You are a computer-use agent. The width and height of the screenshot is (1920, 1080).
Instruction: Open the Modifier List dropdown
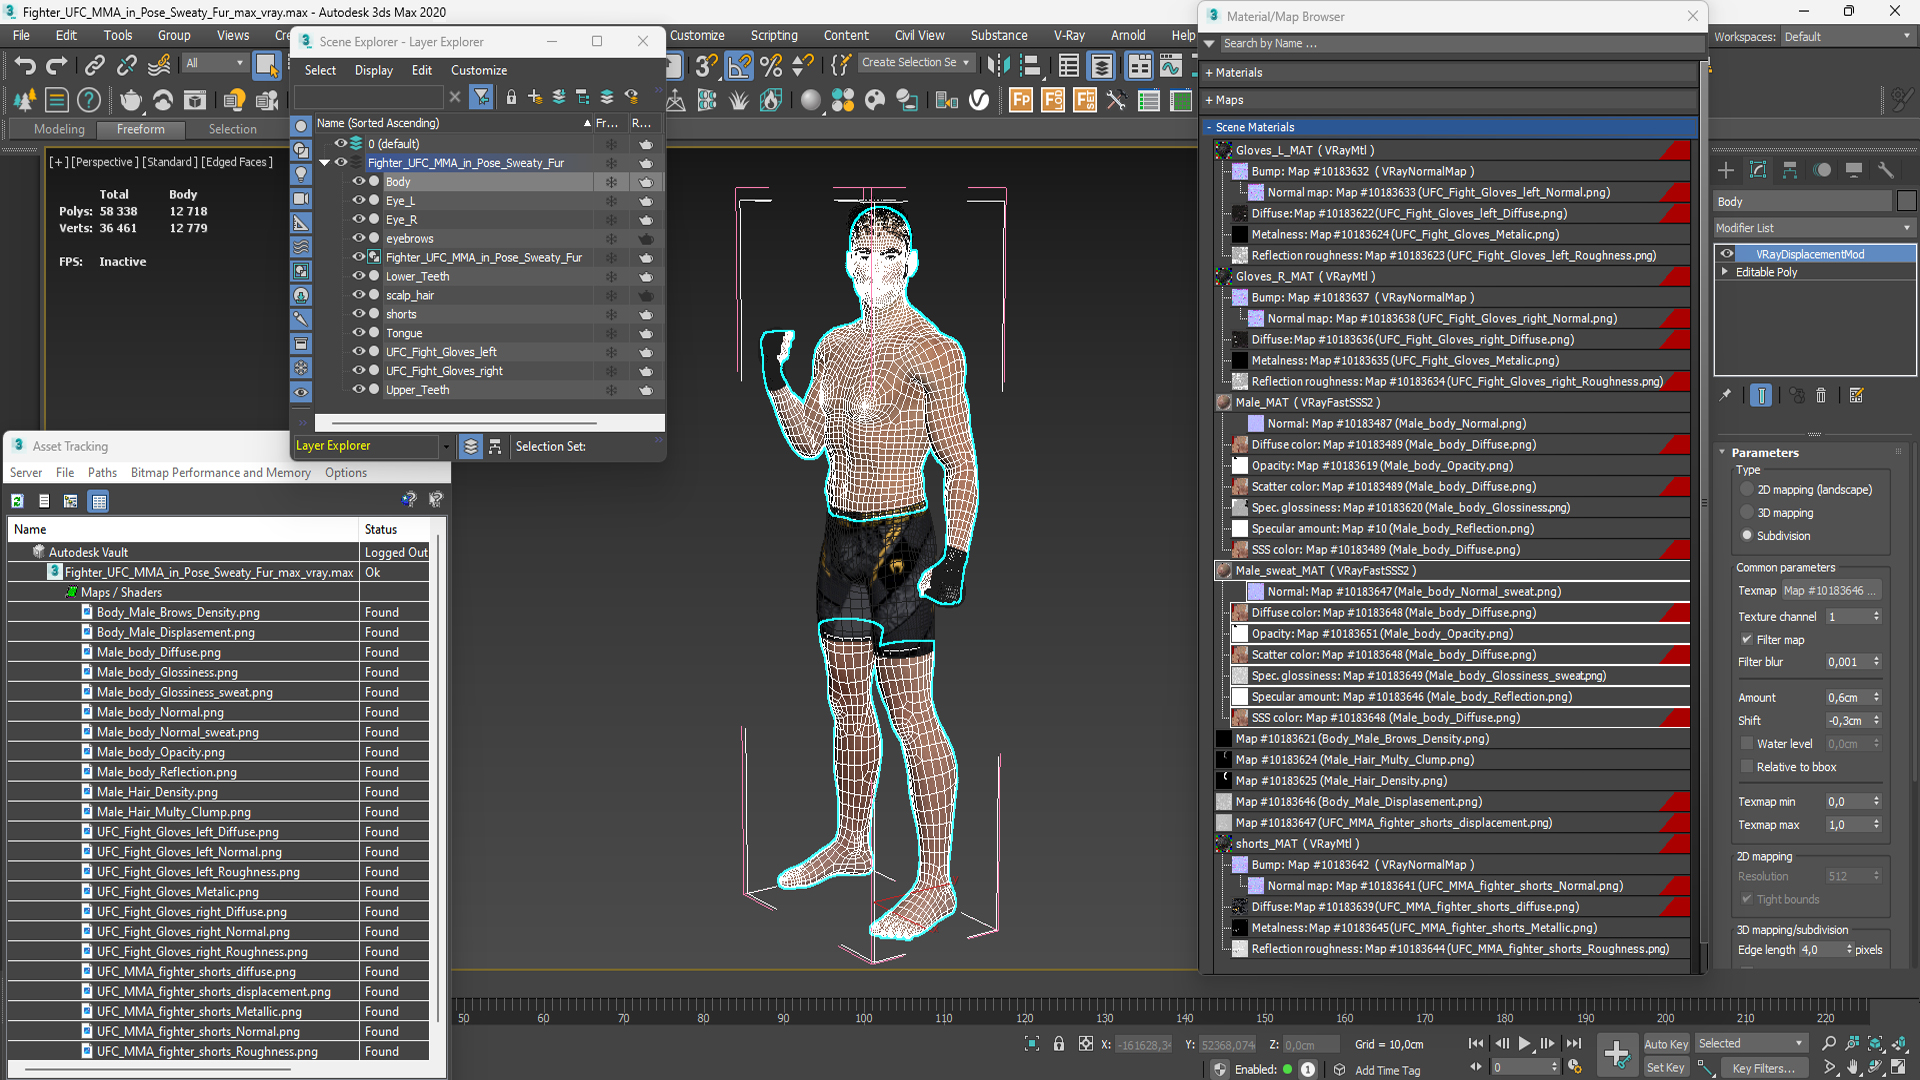[x=1814, y=228]
